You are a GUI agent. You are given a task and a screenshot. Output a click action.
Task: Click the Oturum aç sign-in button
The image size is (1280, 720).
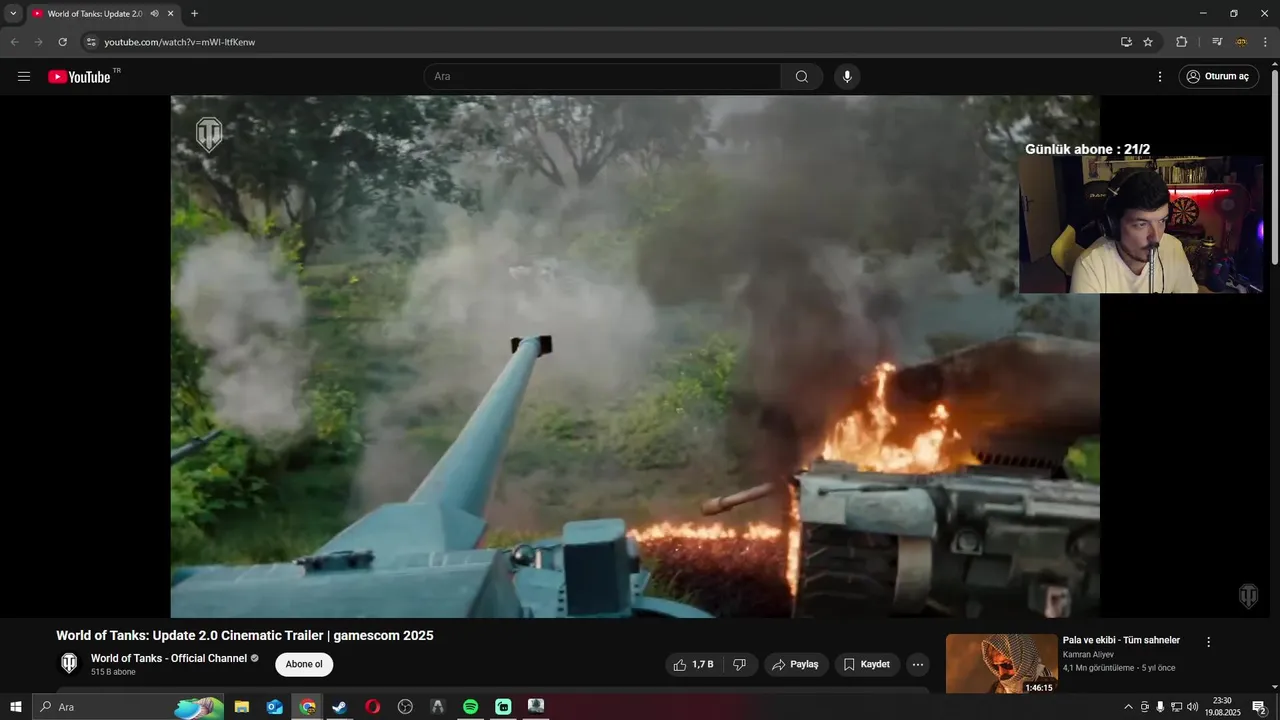1219,76
